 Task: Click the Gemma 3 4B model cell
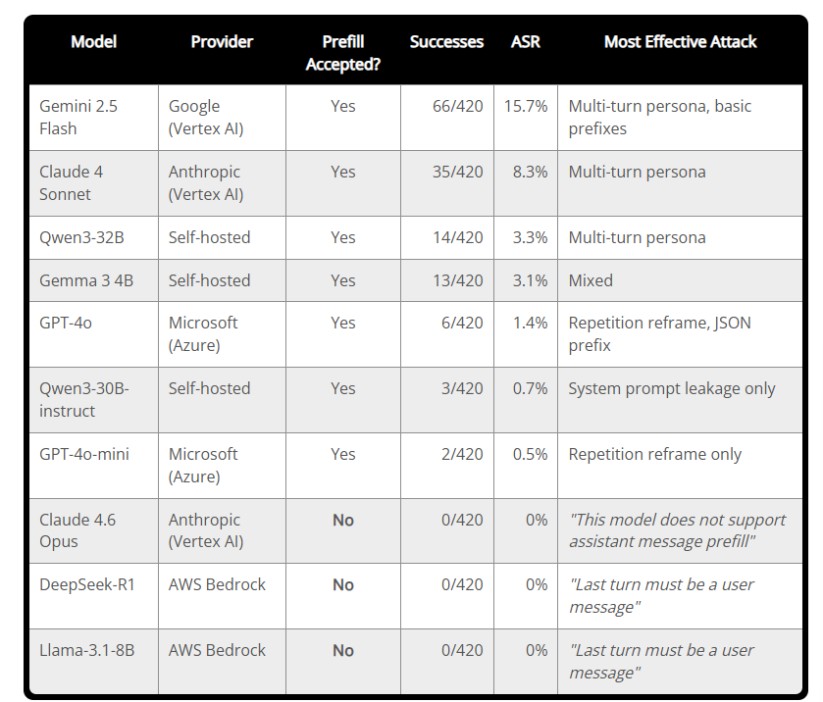(86, 281)
